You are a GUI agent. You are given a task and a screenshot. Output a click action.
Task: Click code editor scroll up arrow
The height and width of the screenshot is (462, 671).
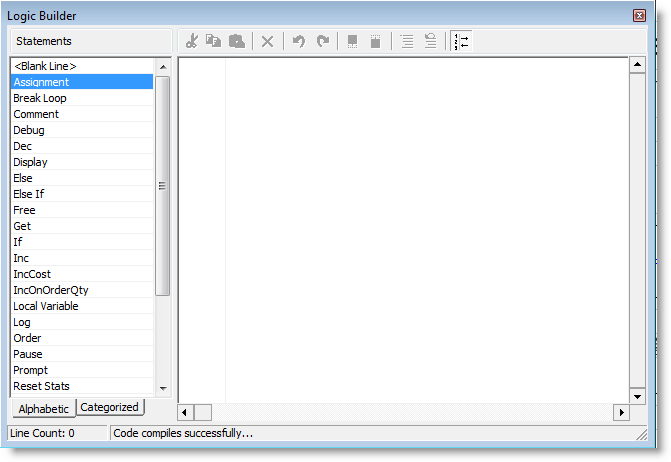(x=637, y=65)
